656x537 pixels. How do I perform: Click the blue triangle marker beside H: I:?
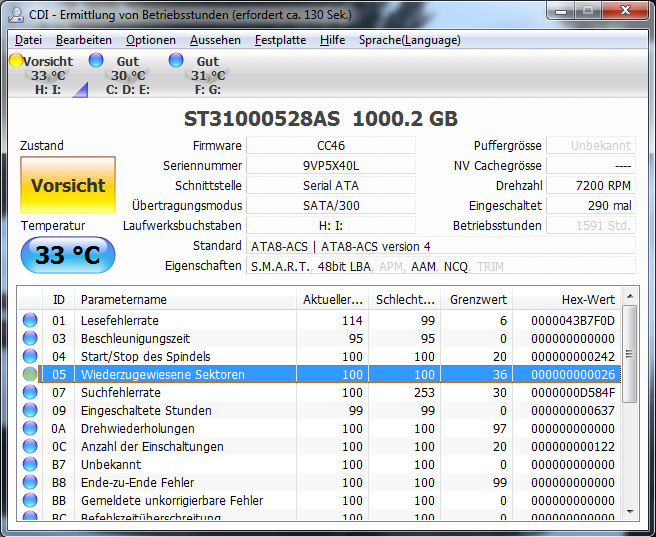tap(80, 90)
